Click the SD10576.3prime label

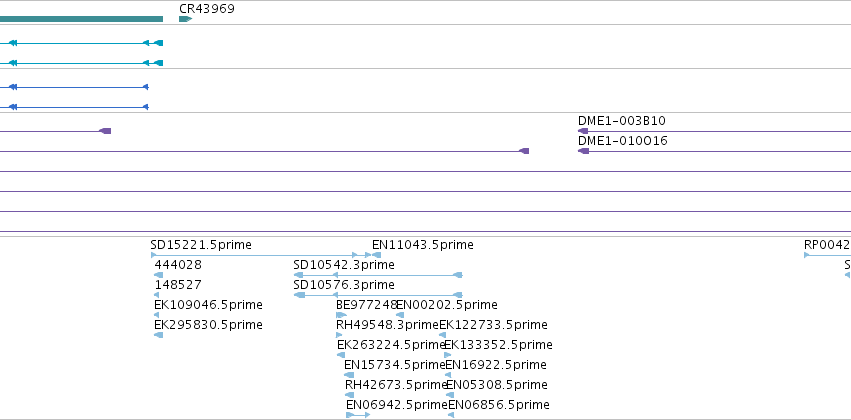pos(344,285)
